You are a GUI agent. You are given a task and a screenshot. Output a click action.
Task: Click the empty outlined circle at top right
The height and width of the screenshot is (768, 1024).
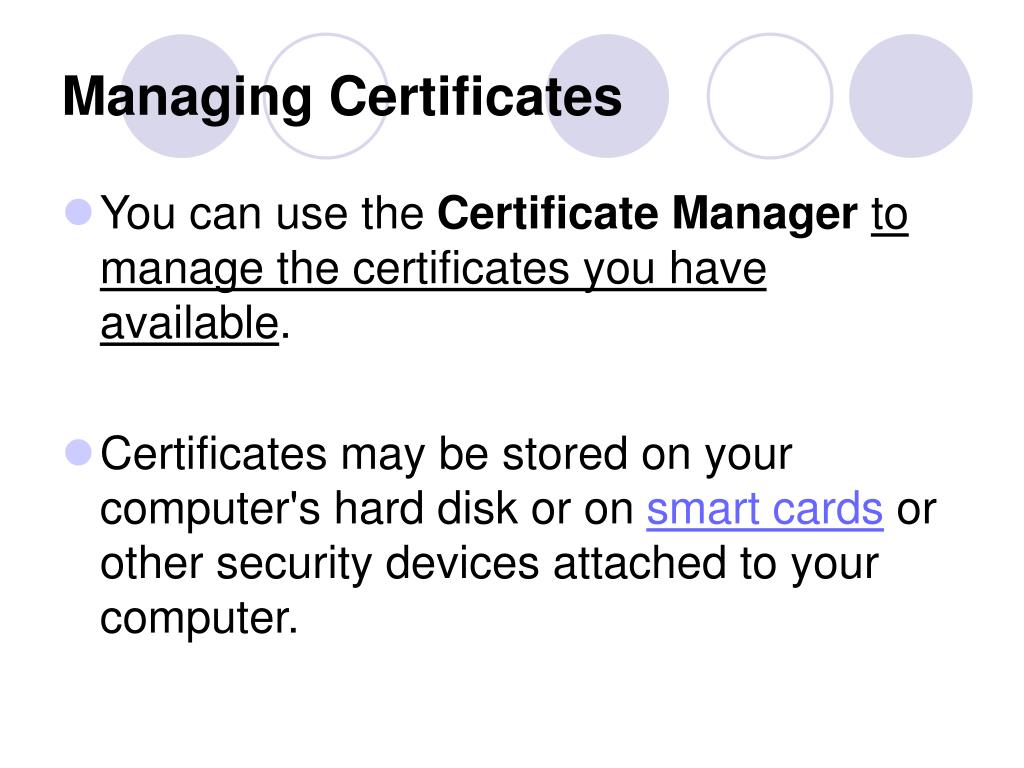[x=770, y=96]
